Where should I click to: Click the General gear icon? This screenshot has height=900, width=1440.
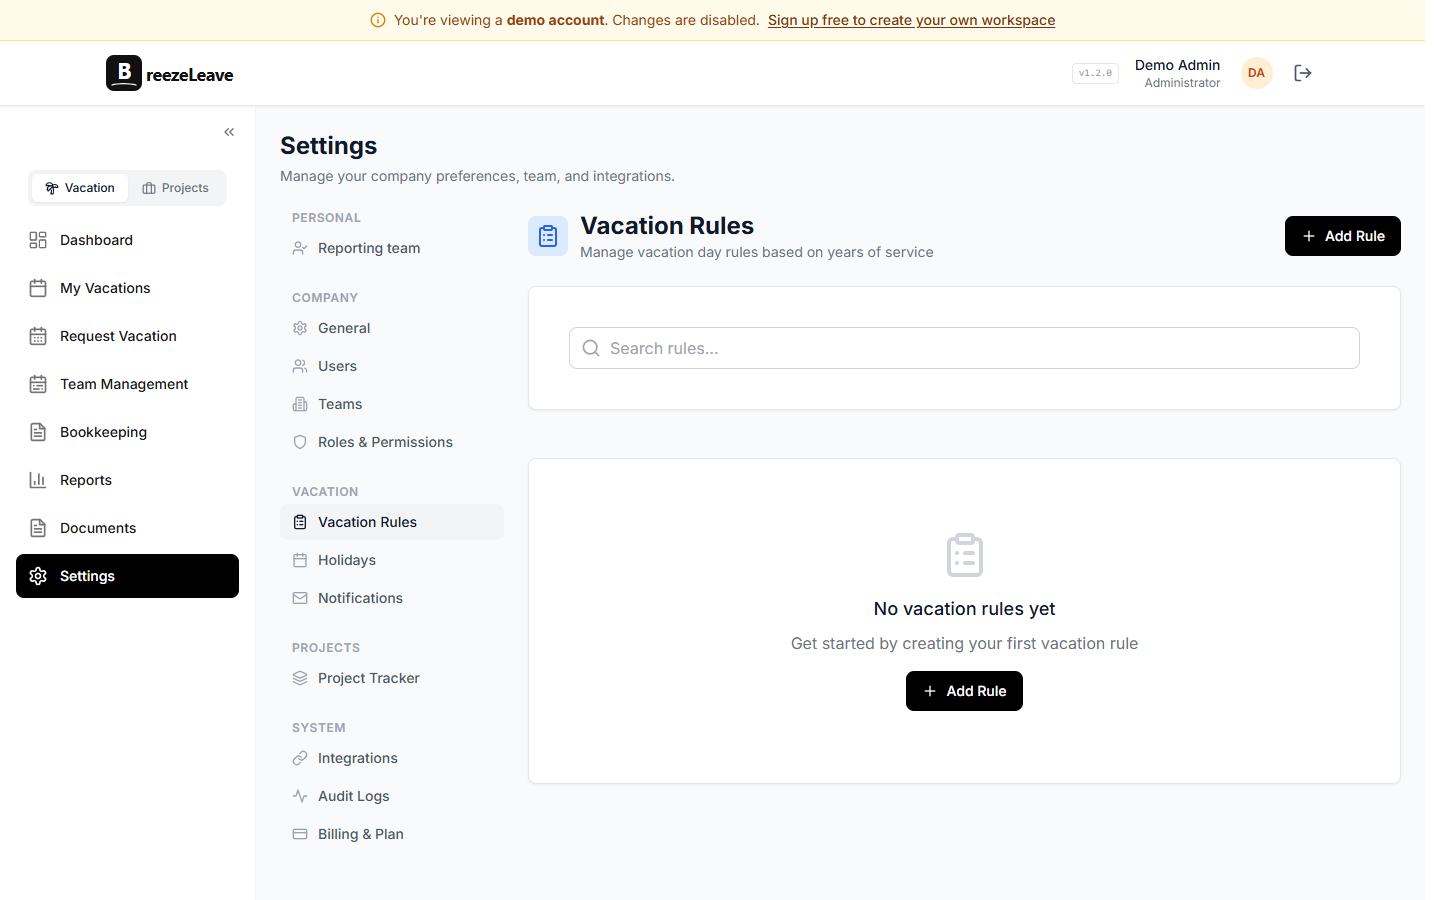point(300,328)
